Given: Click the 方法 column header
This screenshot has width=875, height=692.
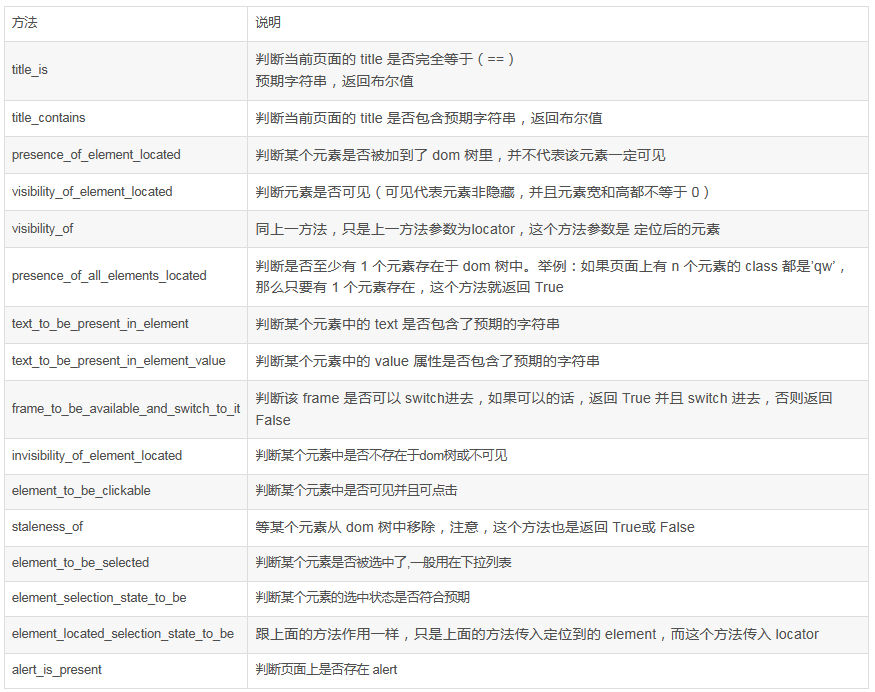Looking at the screenshot, I should (24, 22).
